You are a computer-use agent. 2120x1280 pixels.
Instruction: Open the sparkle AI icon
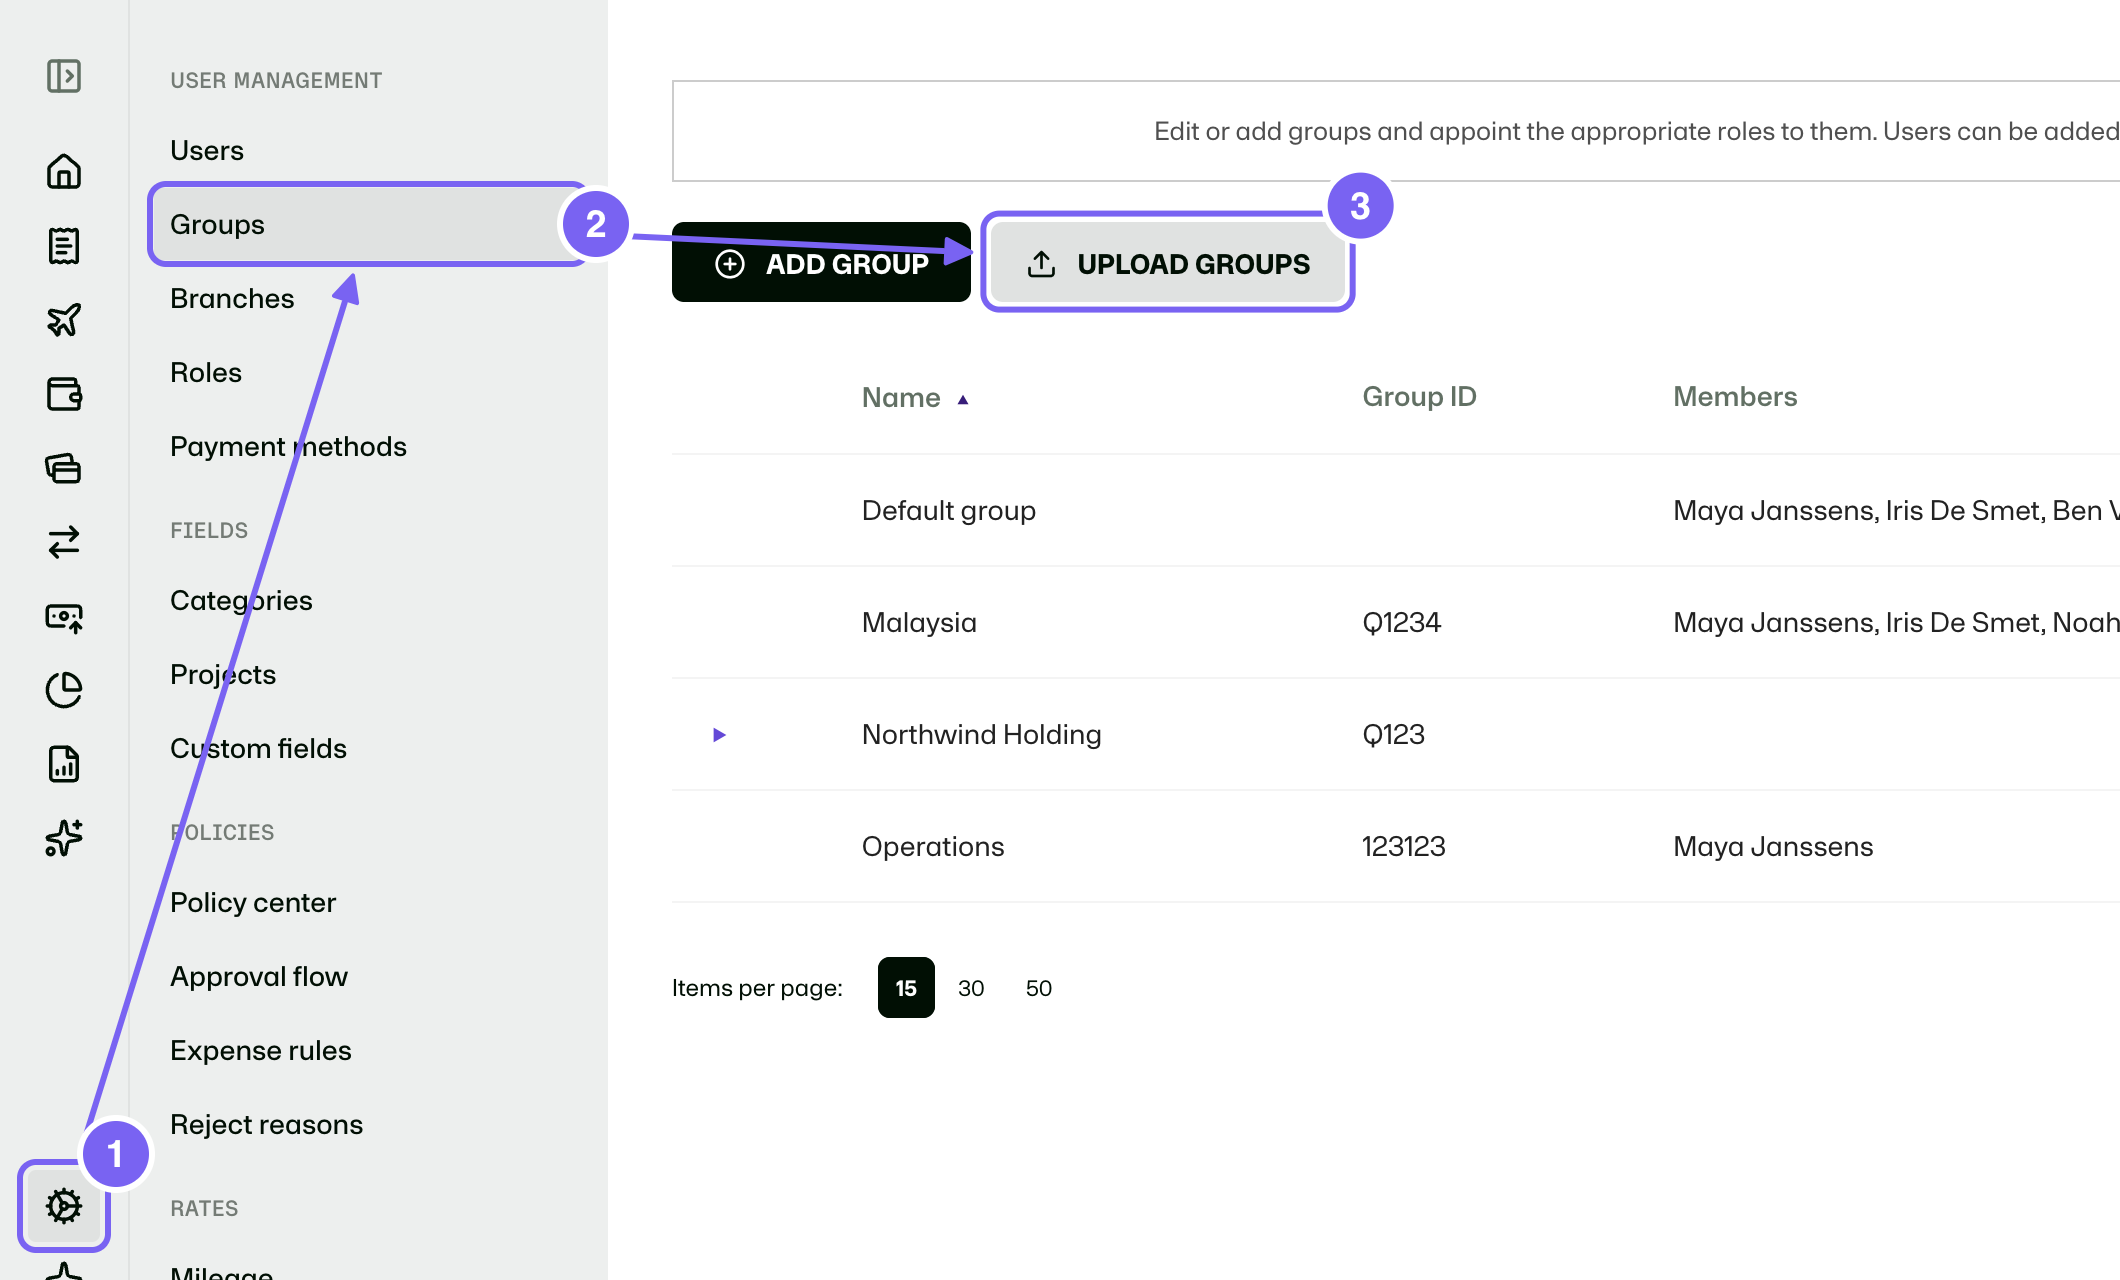click(64, 838)
